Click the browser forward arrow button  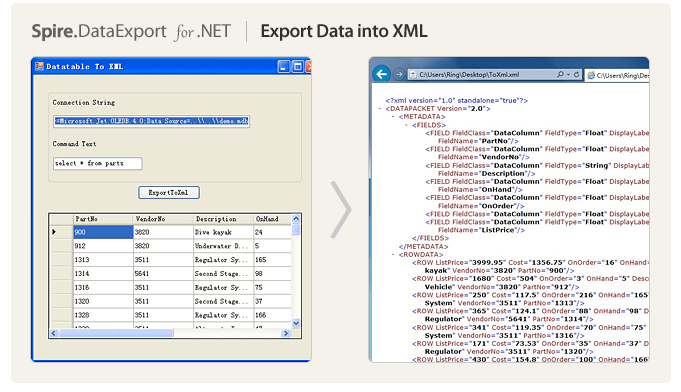click(x=398, y=75)
